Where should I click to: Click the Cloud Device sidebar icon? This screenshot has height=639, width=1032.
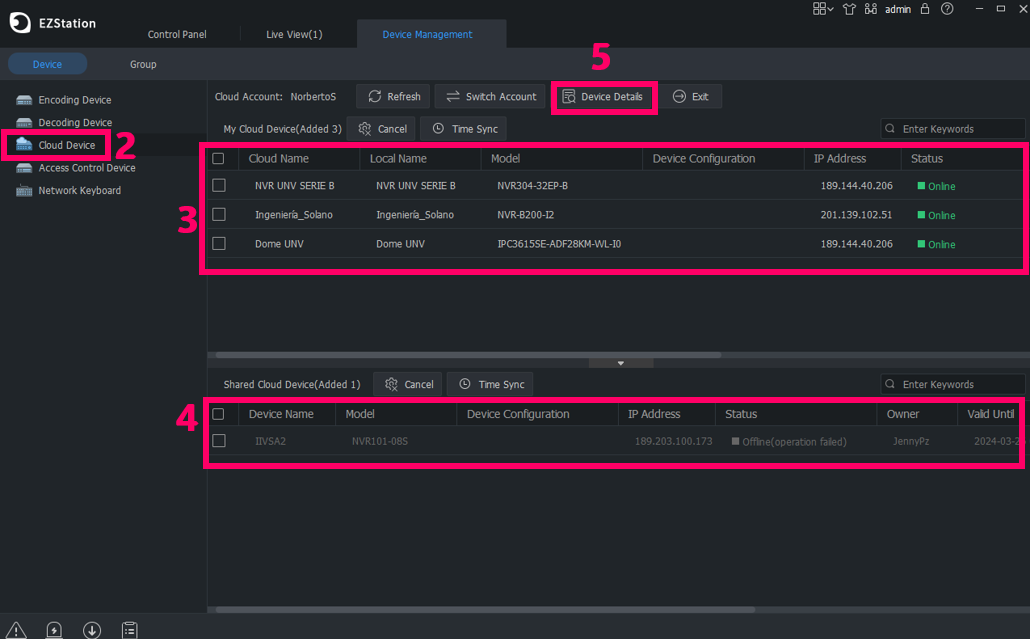[x=24, y=145]
